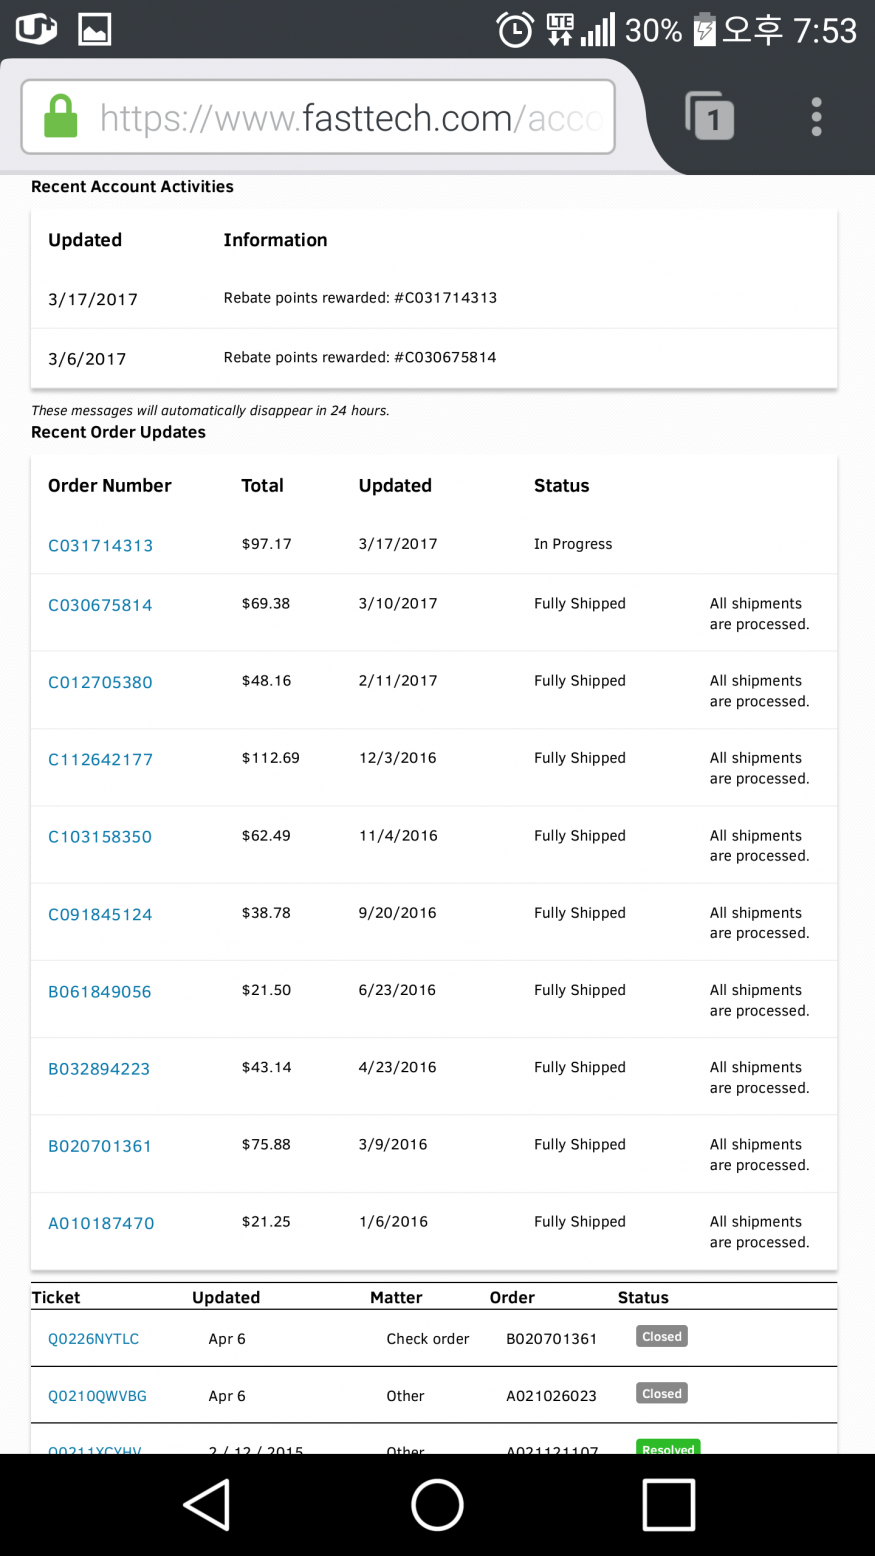
Task: Open support ticket Q0226NYTLC
Action: click(x=94, y=1339)
